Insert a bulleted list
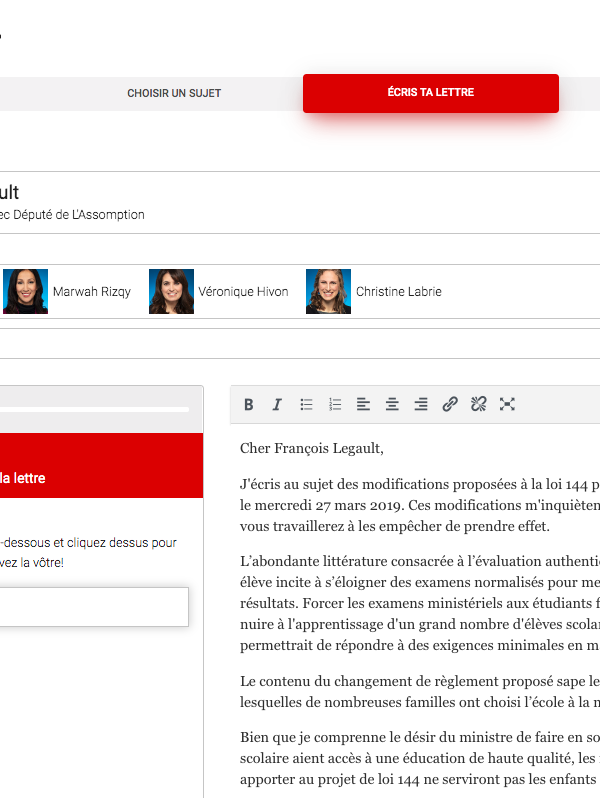 point(307,404)
